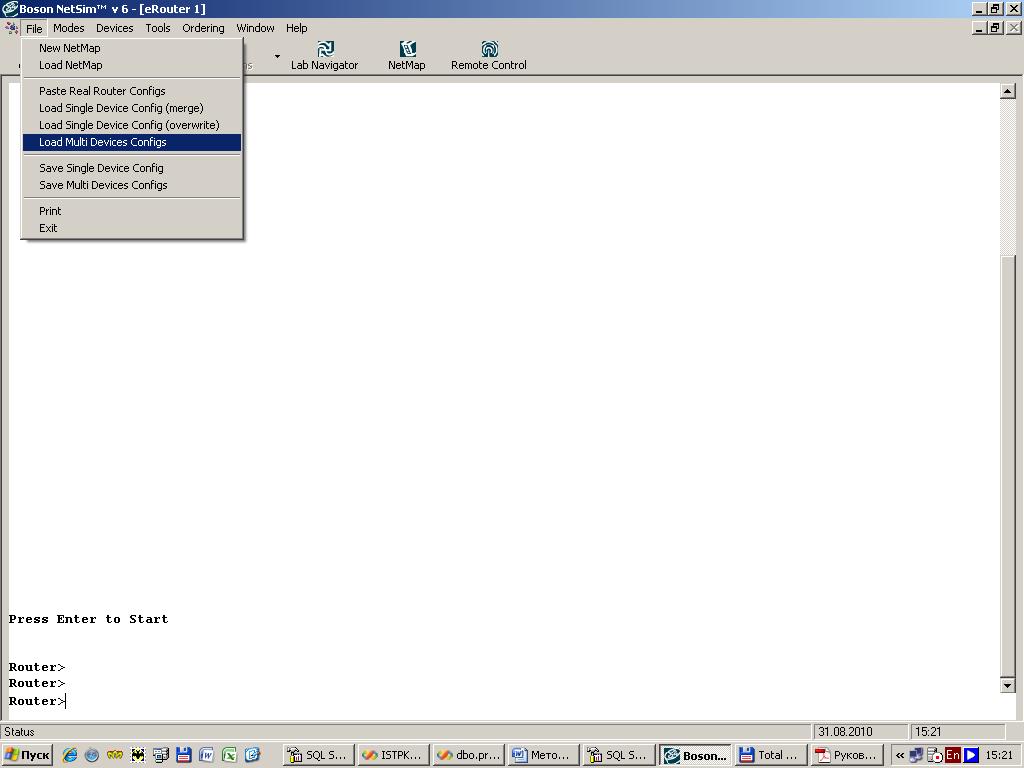Expand the toolbar dropdown arrow beside Lab Navigator
Viewport: 1024px width, 768px height.
tap(278, 56)
